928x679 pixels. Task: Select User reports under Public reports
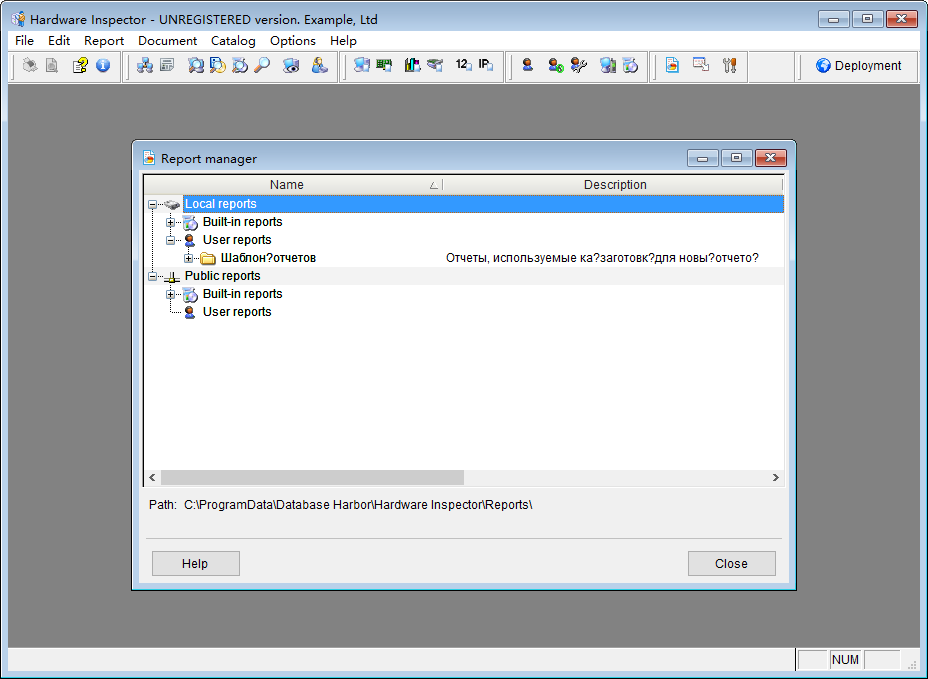click(x=237, y=312)
